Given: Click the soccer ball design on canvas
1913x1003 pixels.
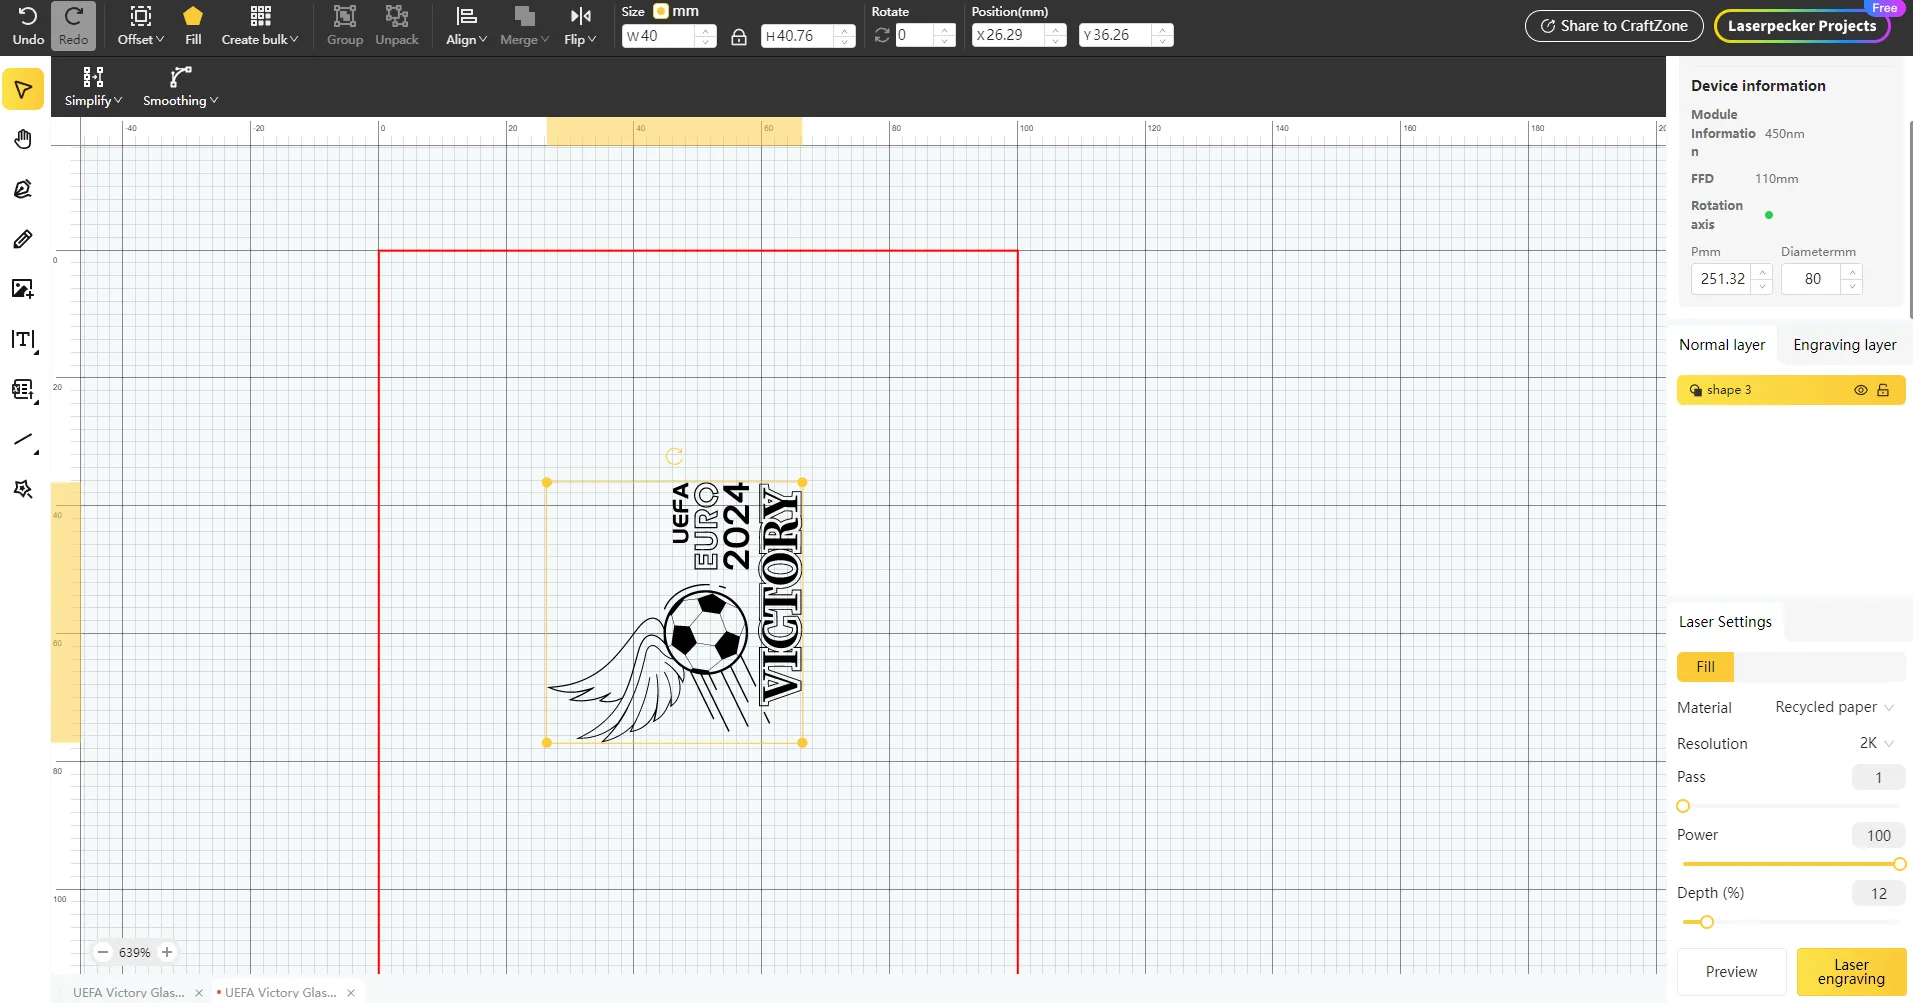Looking at the screenshot, I should click(x=706, y=632).
